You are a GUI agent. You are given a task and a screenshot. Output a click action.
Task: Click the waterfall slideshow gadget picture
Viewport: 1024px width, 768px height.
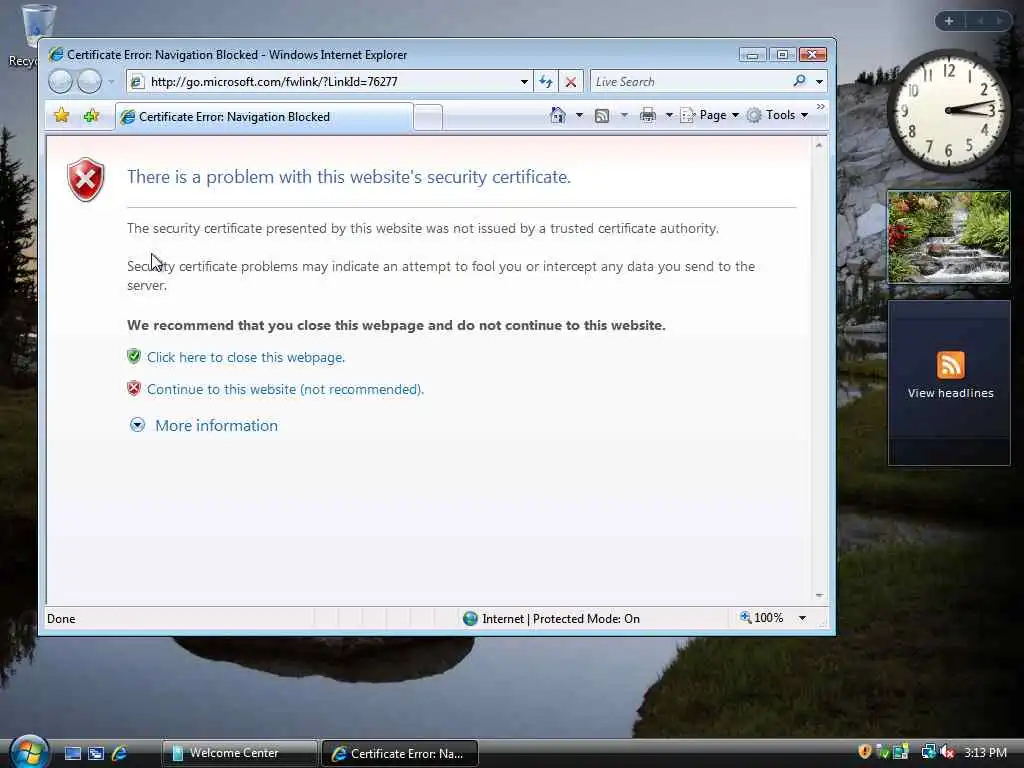(948, 237)
